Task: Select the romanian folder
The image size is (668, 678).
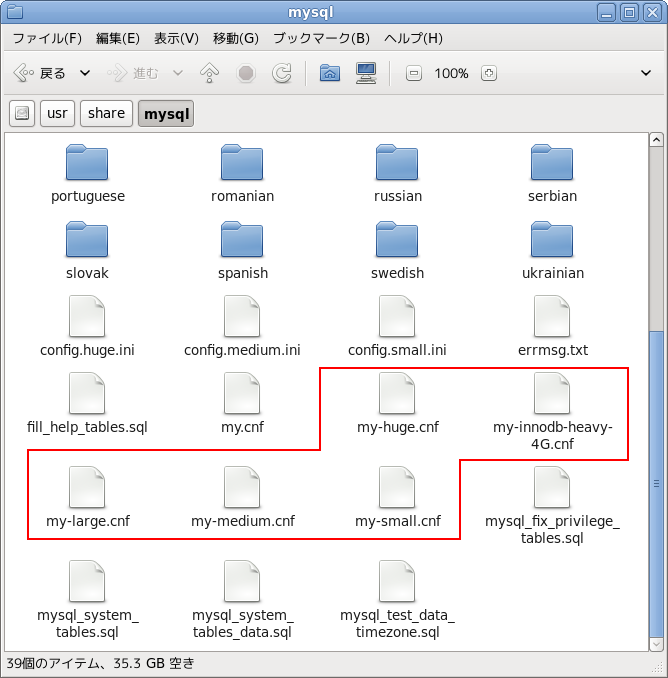Action: point(242,174)
